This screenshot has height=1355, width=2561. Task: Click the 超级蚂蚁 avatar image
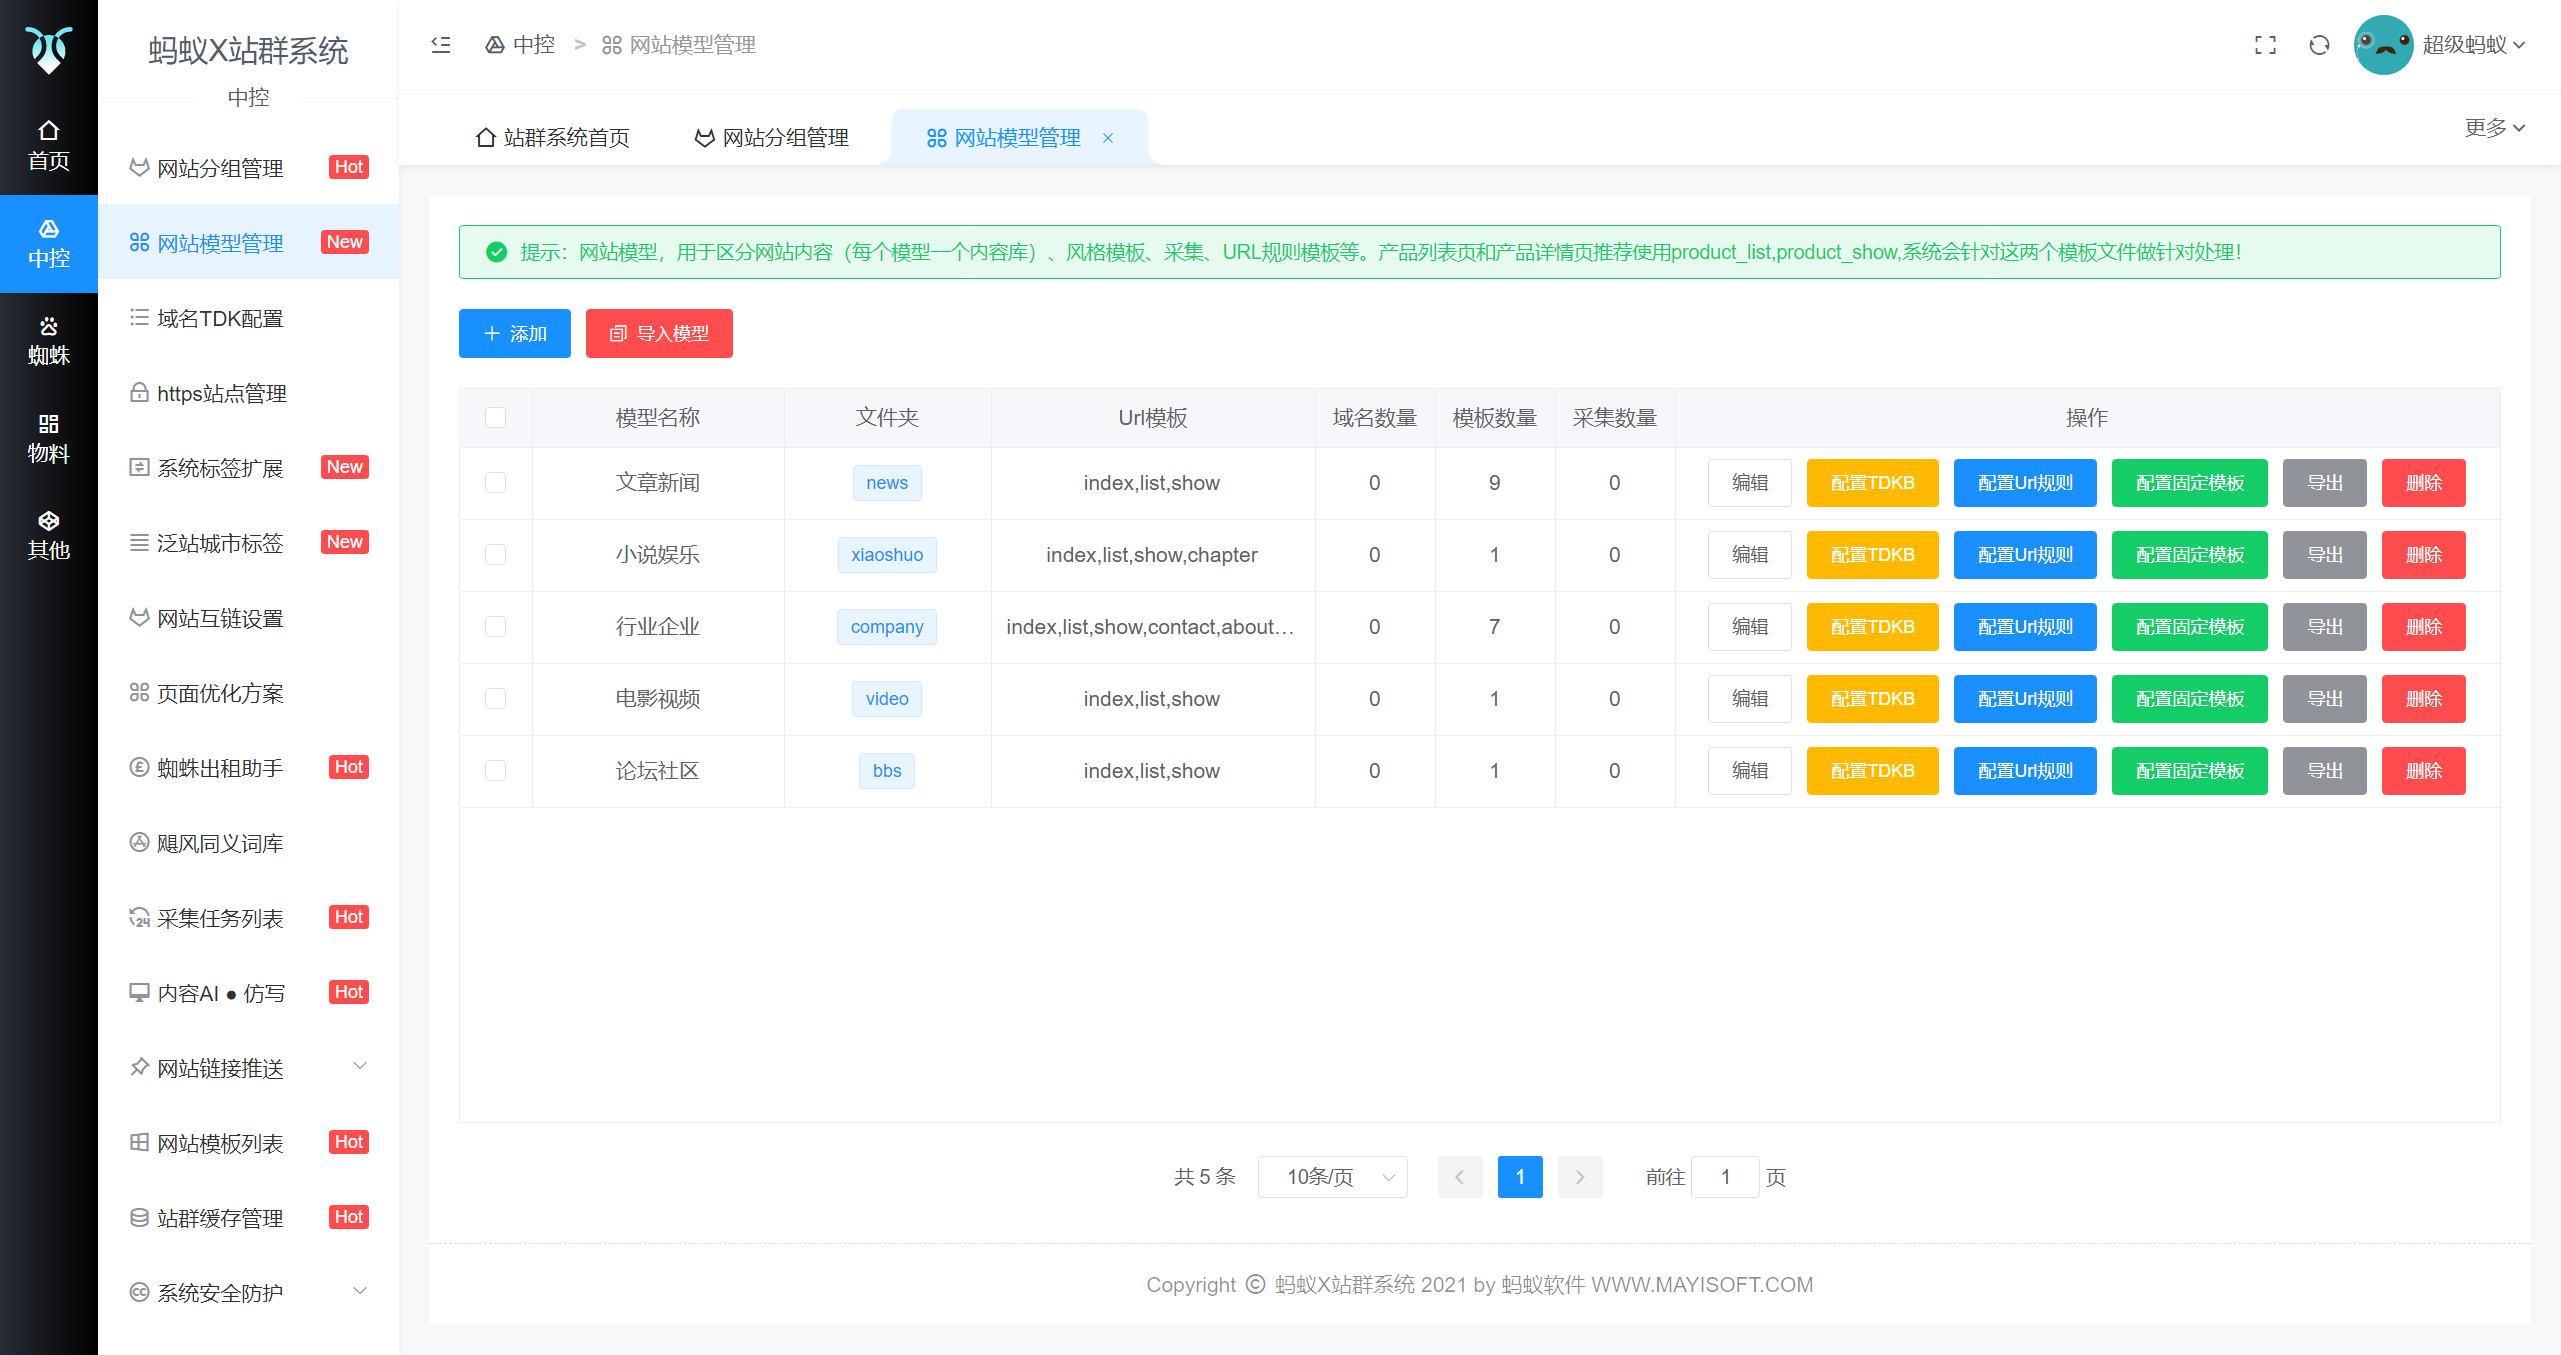(x=2383, y=44)
